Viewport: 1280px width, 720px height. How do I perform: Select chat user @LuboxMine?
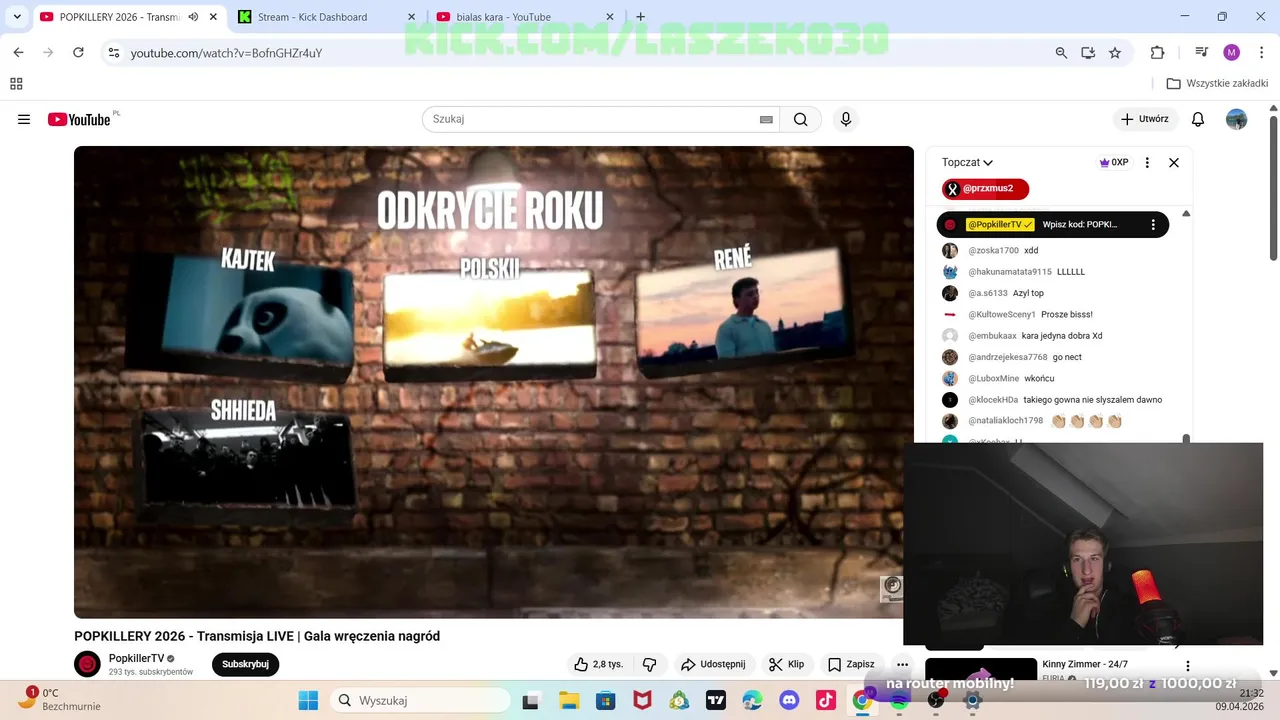[993, 379]
